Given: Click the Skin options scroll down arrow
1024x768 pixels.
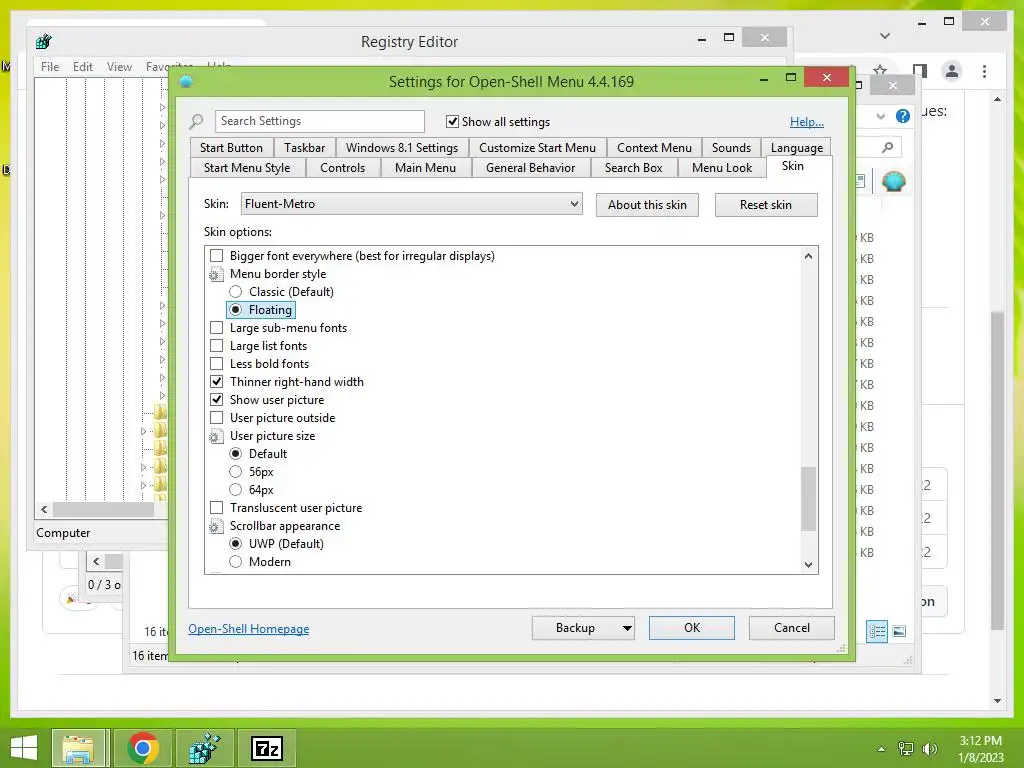Looking at the screenshot, I should 808,565.
